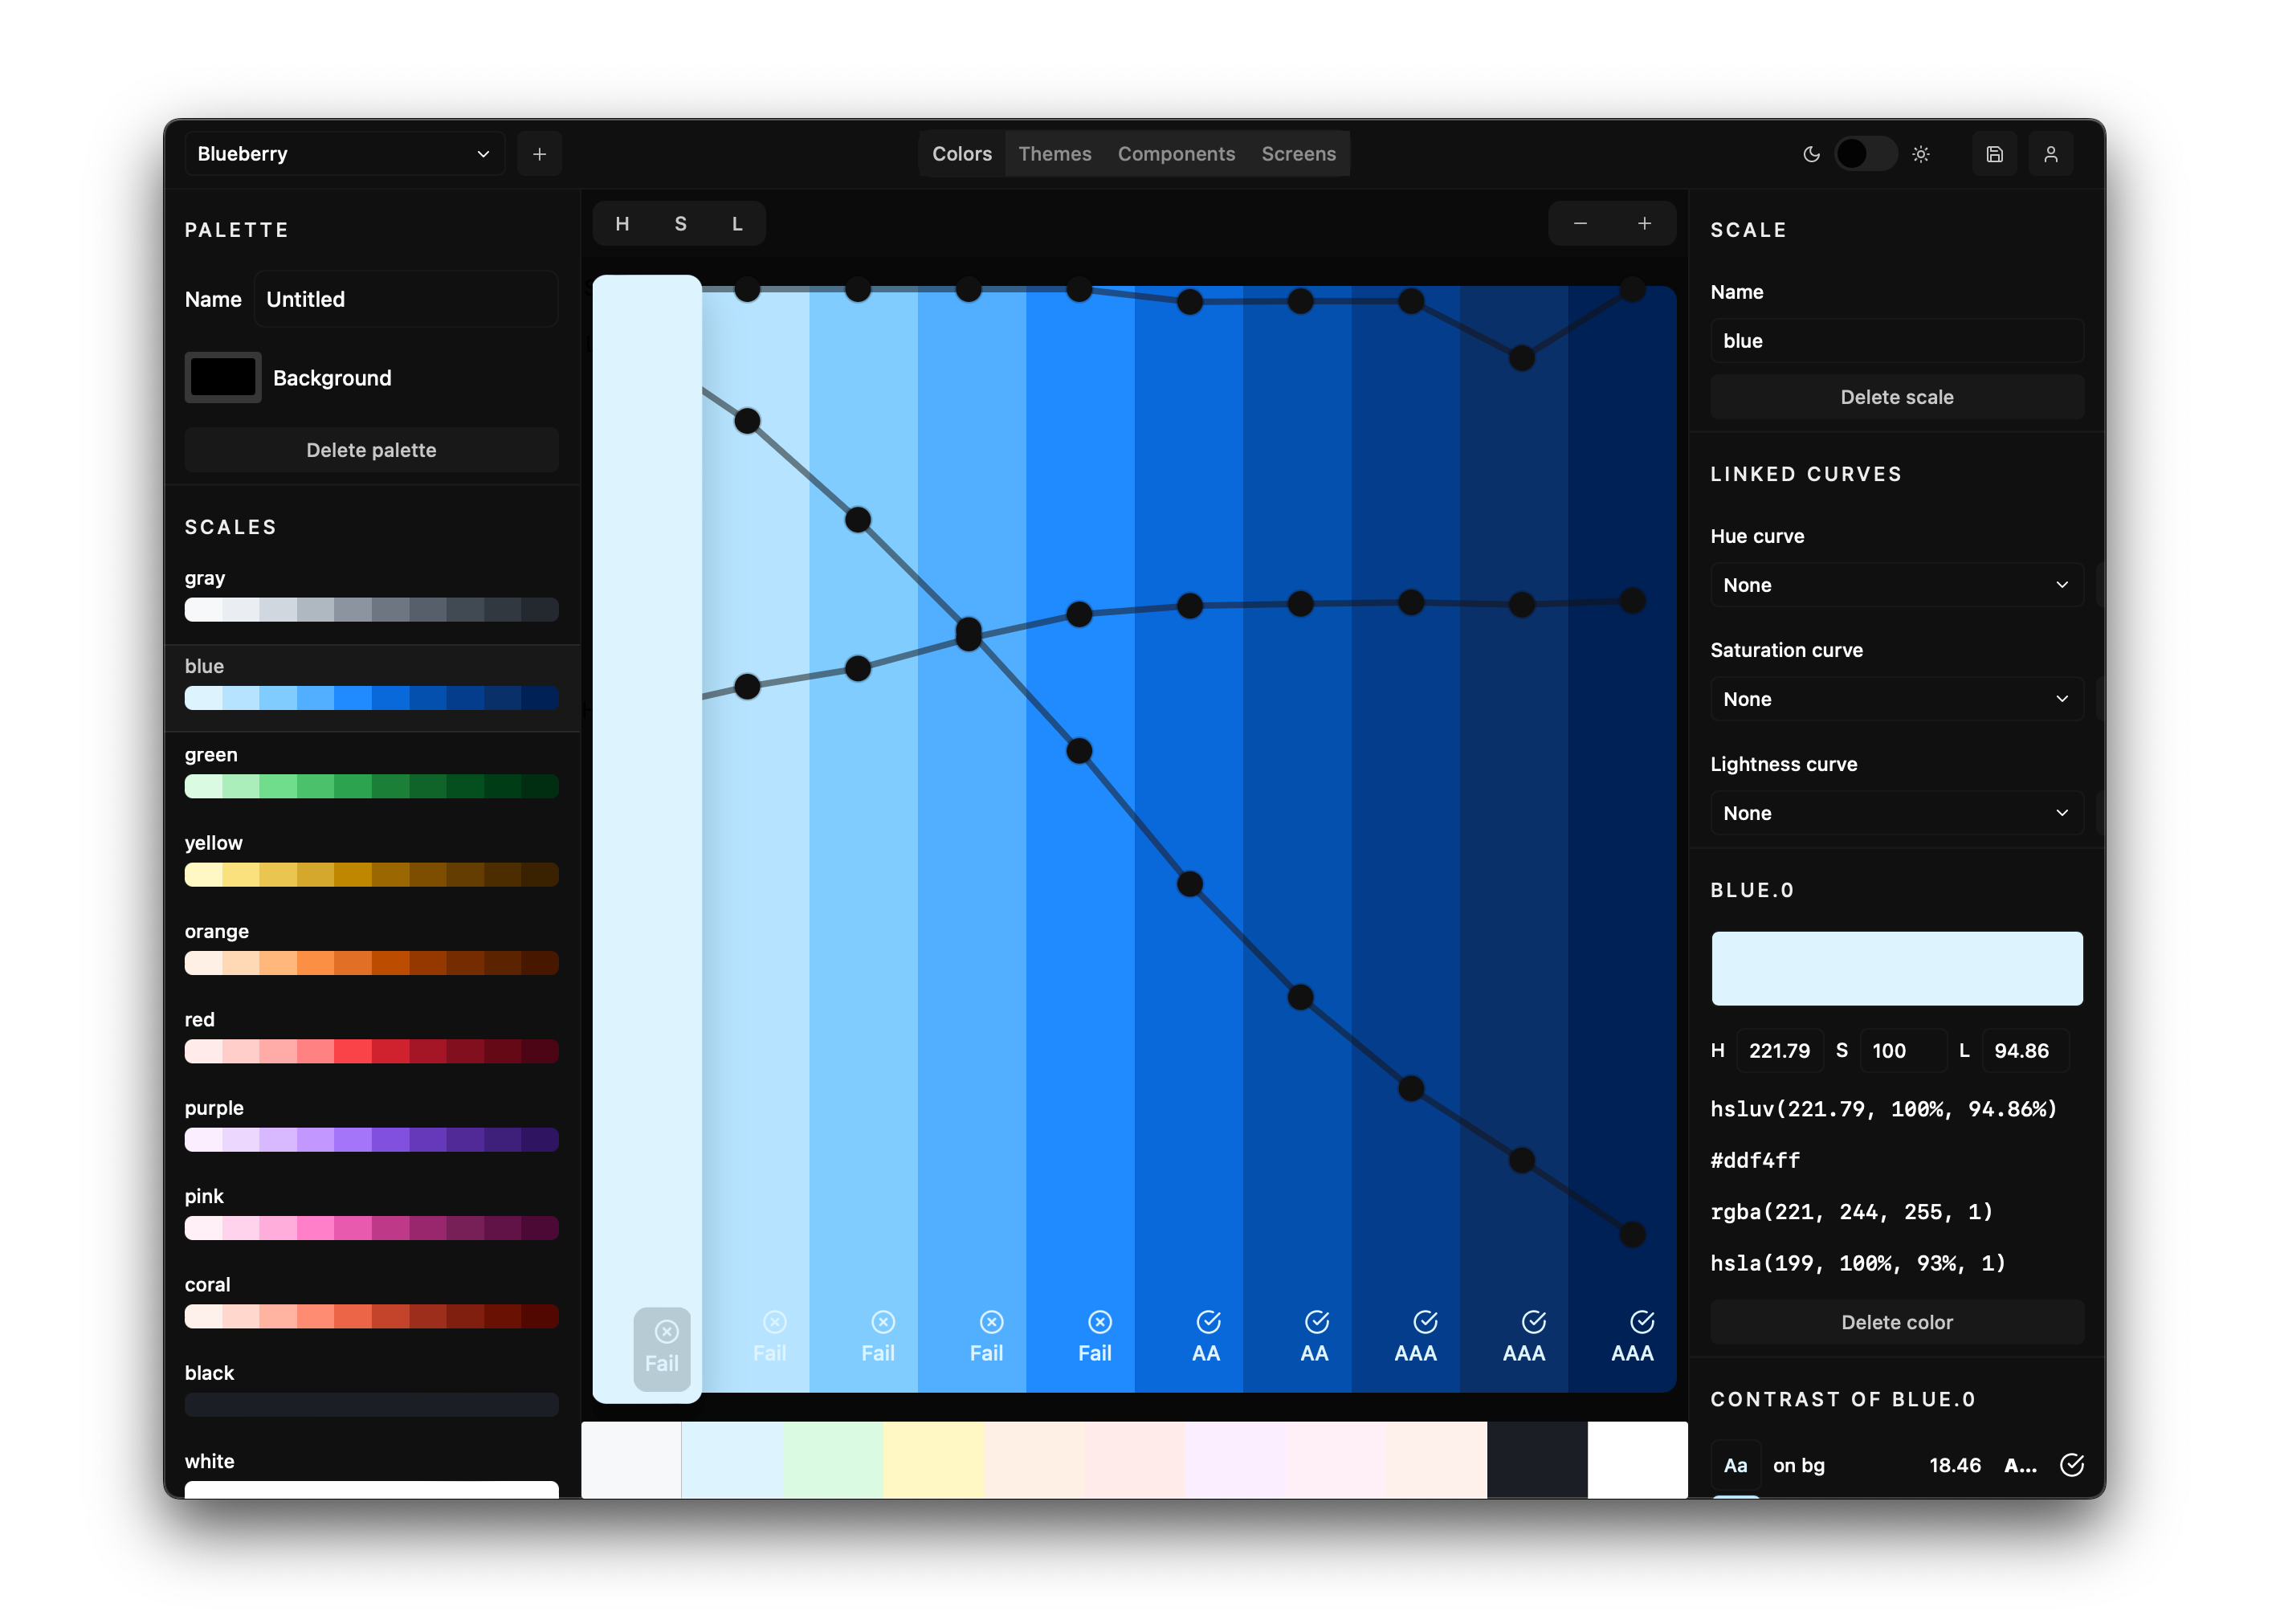Screen dimensions: 2276x1624
Task: Click the plus icon next to Blueberry
Action: tap(539, 154)
